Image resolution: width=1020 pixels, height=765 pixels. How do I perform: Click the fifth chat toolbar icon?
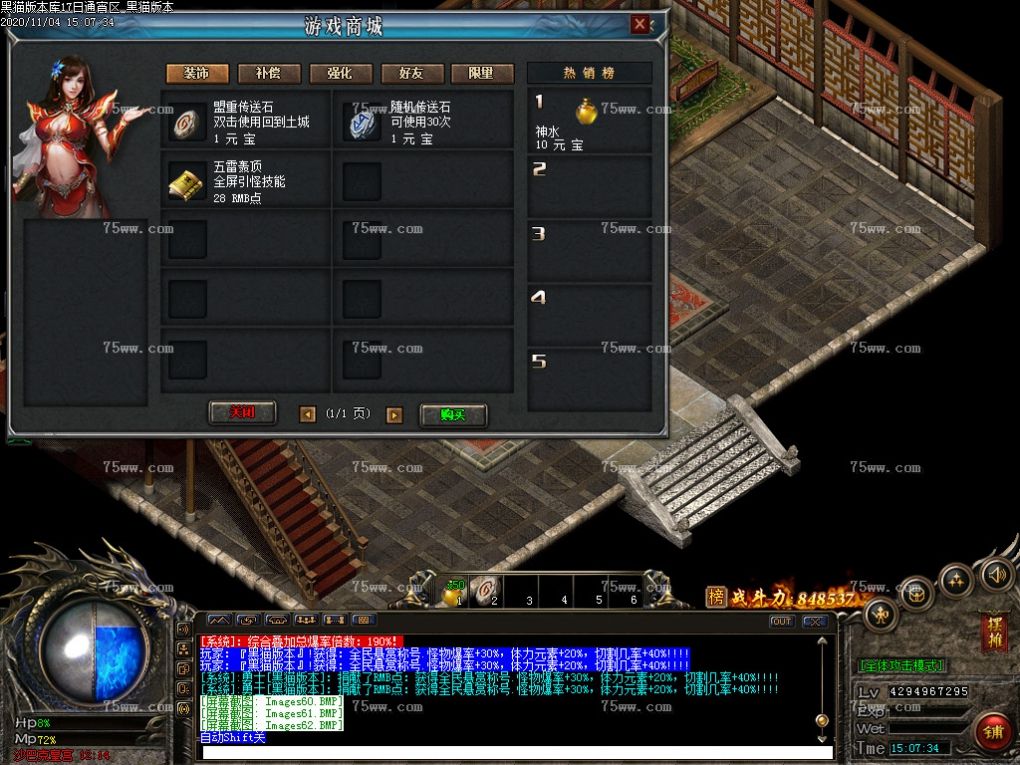(x=334, y=620)
